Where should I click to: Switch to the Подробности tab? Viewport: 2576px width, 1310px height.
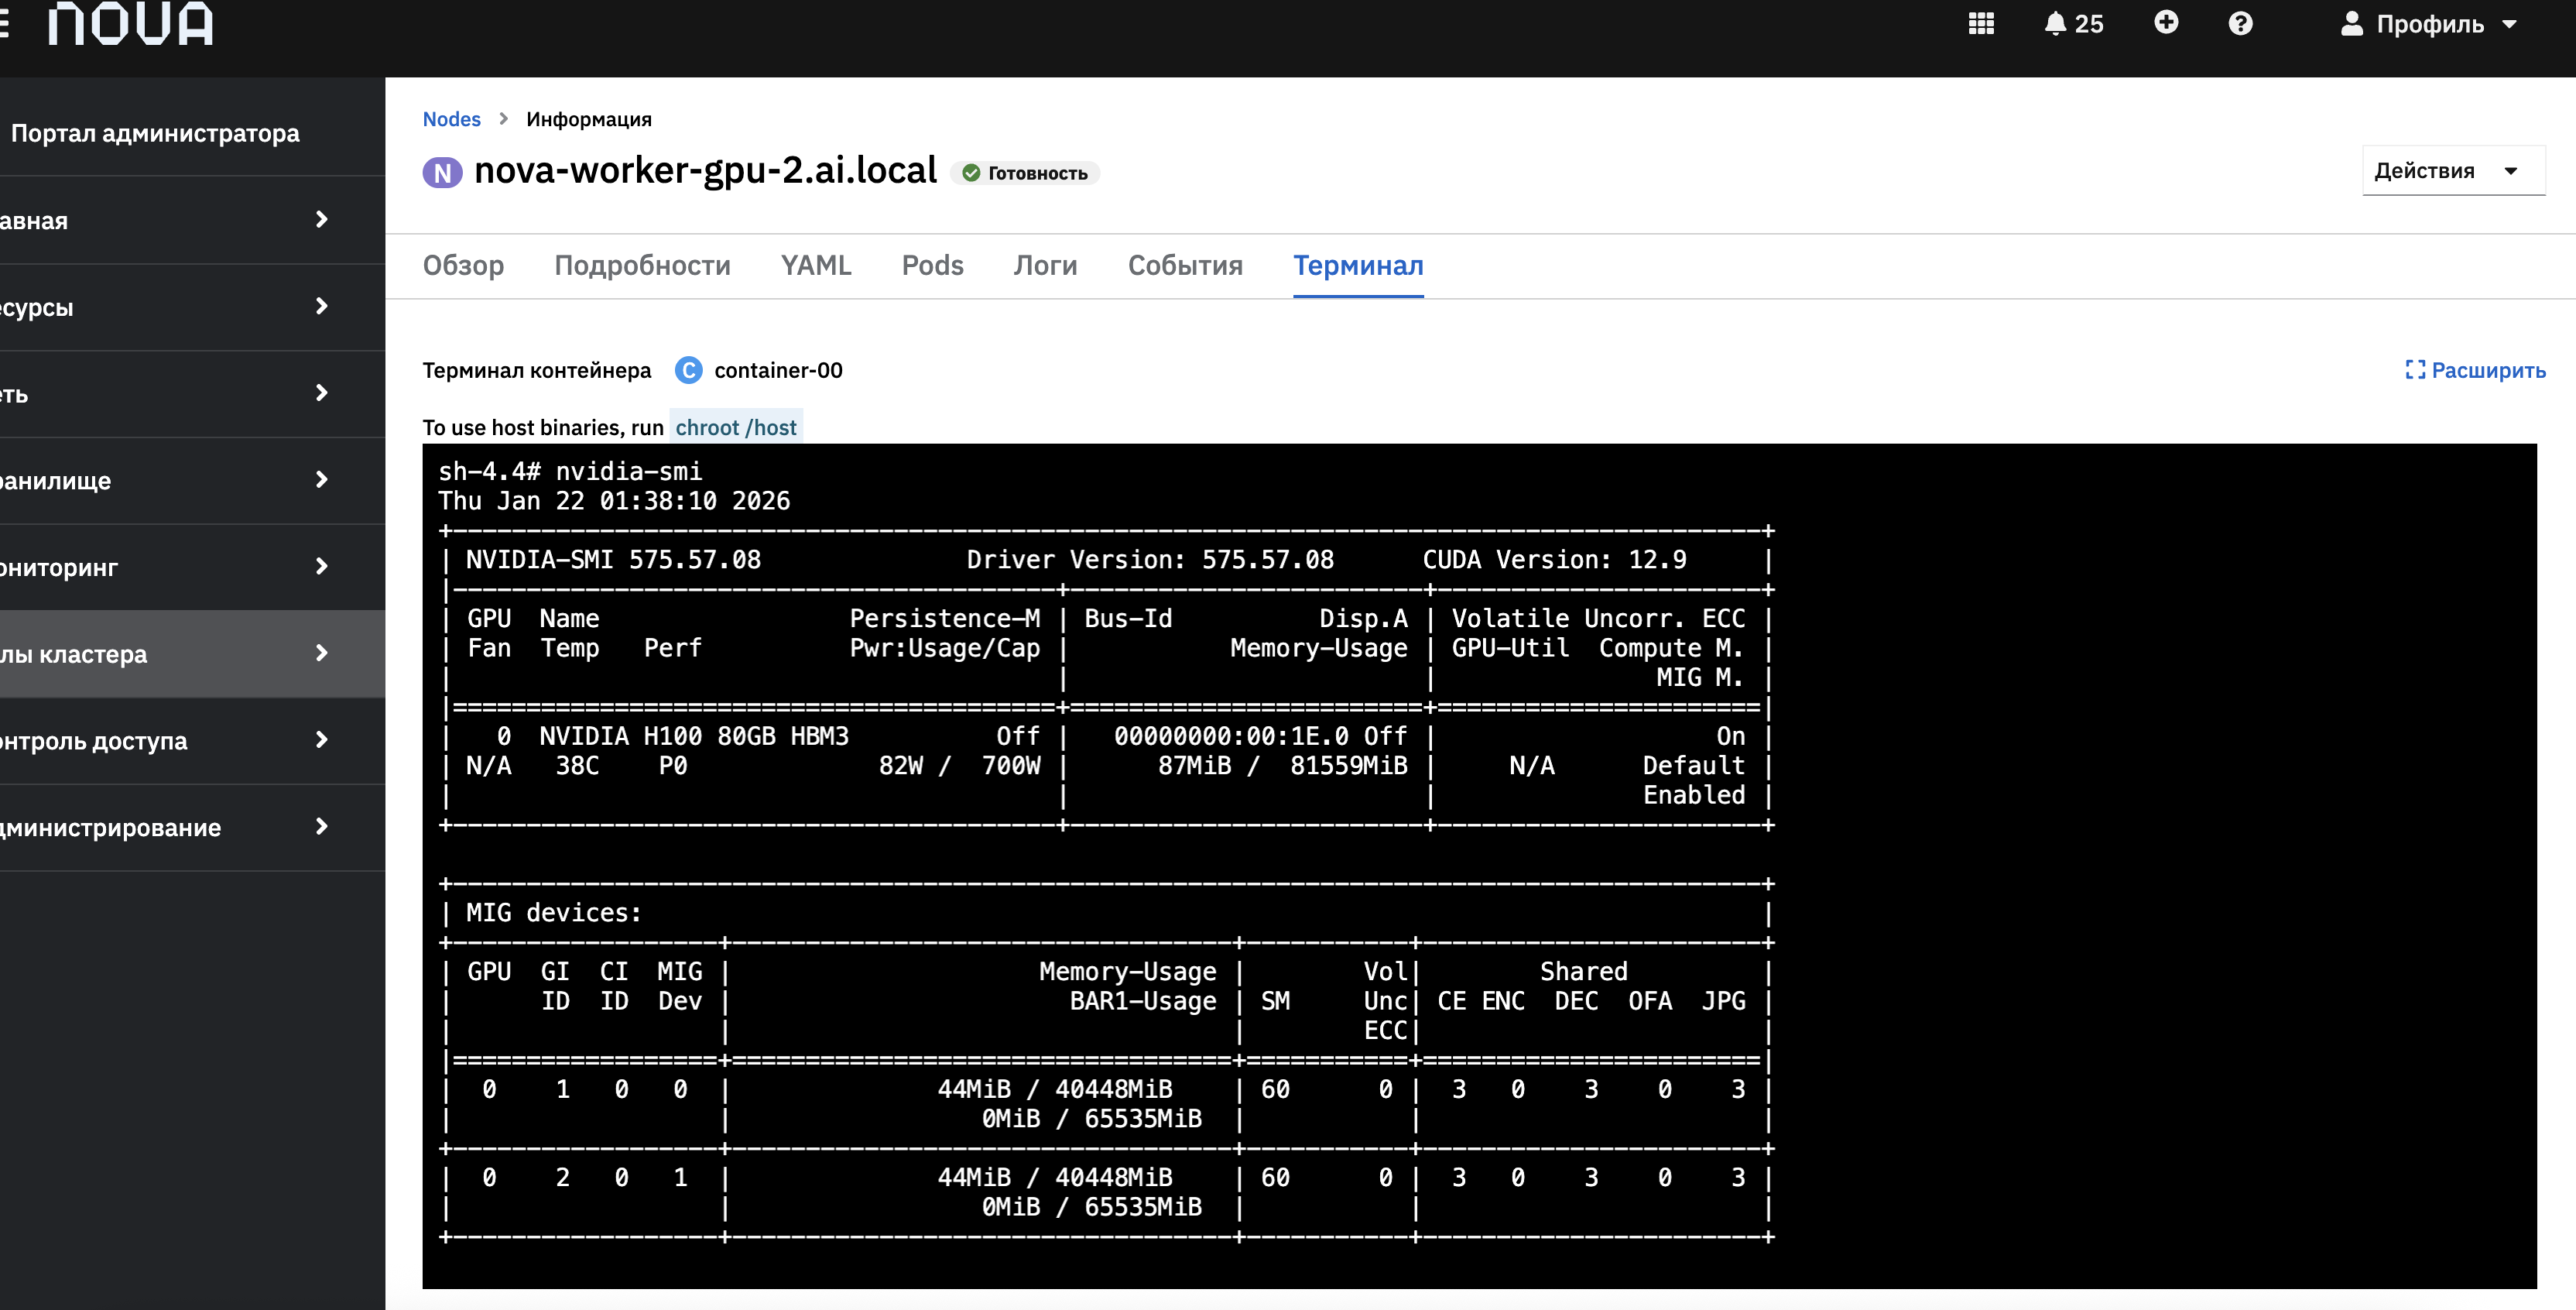[642, 265]
